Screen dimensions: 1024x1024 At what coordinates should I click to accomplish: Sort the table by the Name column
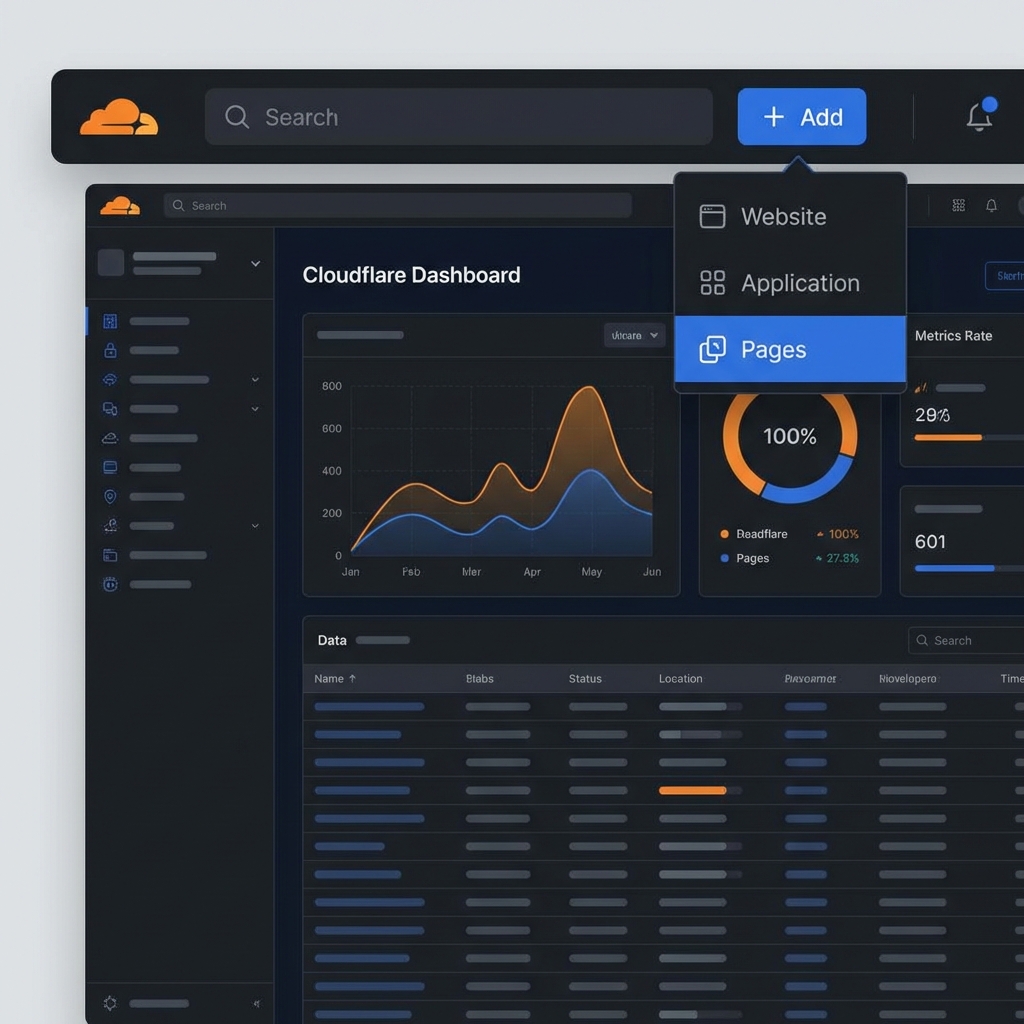[334, 678]
